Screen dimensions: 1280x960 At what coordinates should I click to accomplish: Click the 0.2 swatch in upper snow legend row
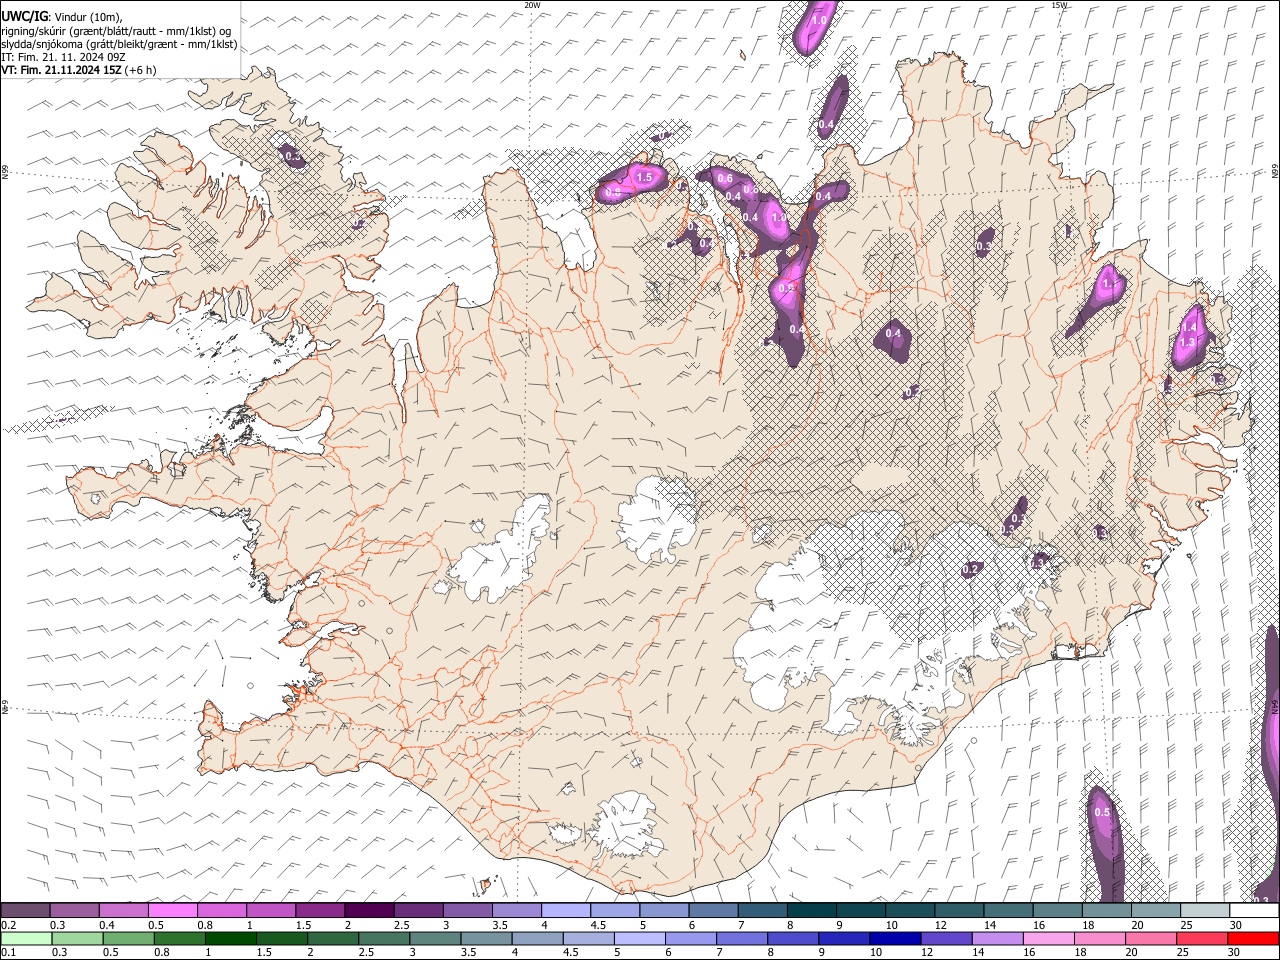coord(25,910)
